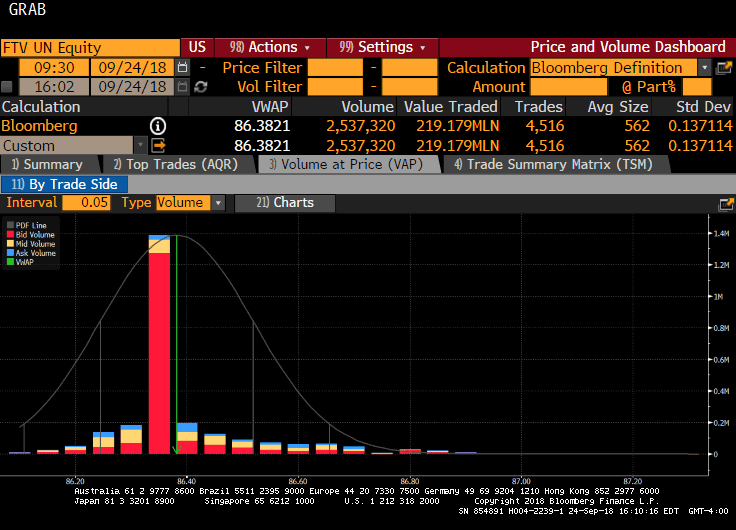Click the info icon next to Bloomberg
The width and height of the screenshot is (736, 530).
tap(158, 126)
